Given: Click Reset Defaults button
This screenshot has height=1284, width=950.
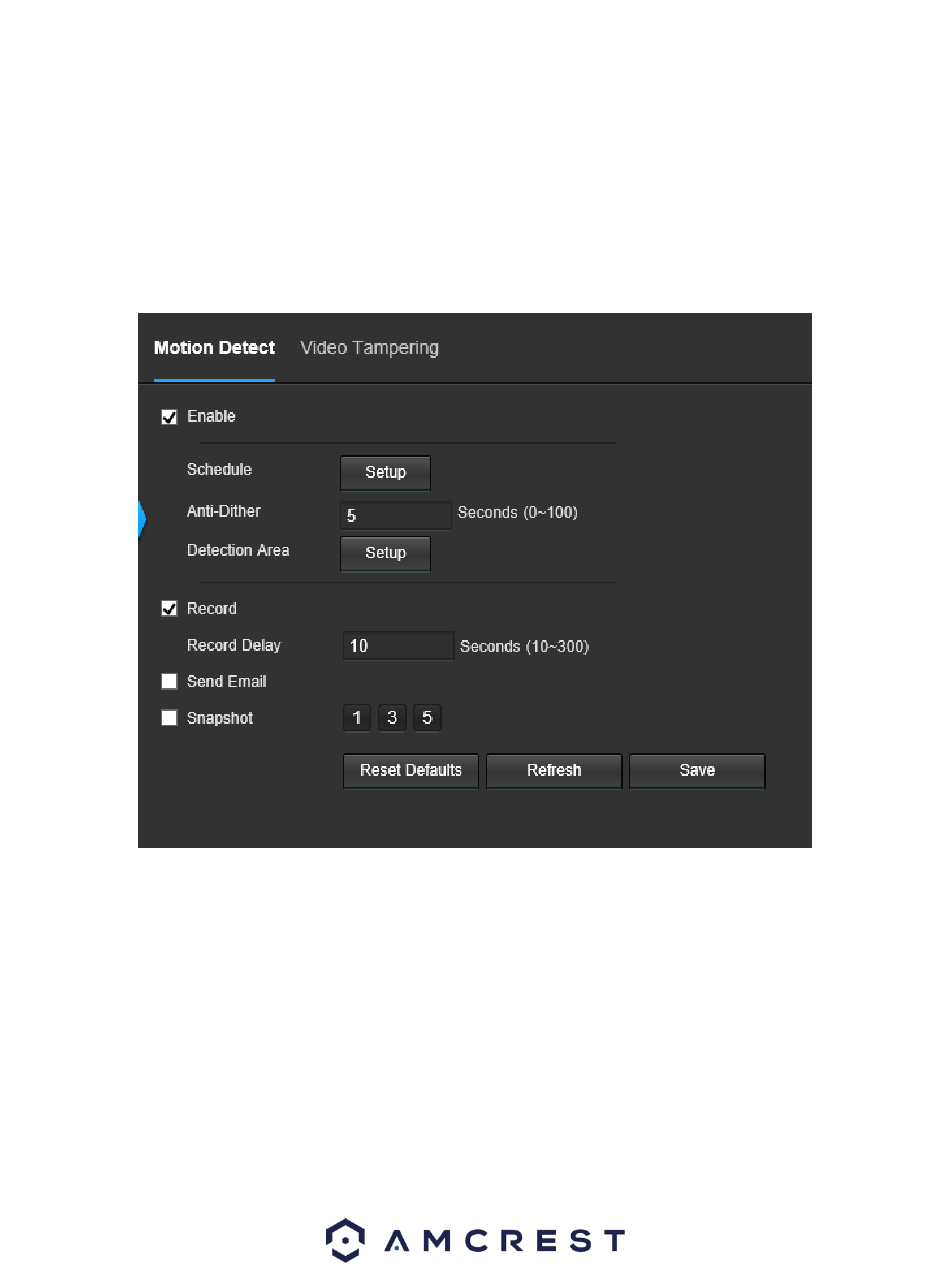Looking at the screenshot, I should (x=411, y=771).
